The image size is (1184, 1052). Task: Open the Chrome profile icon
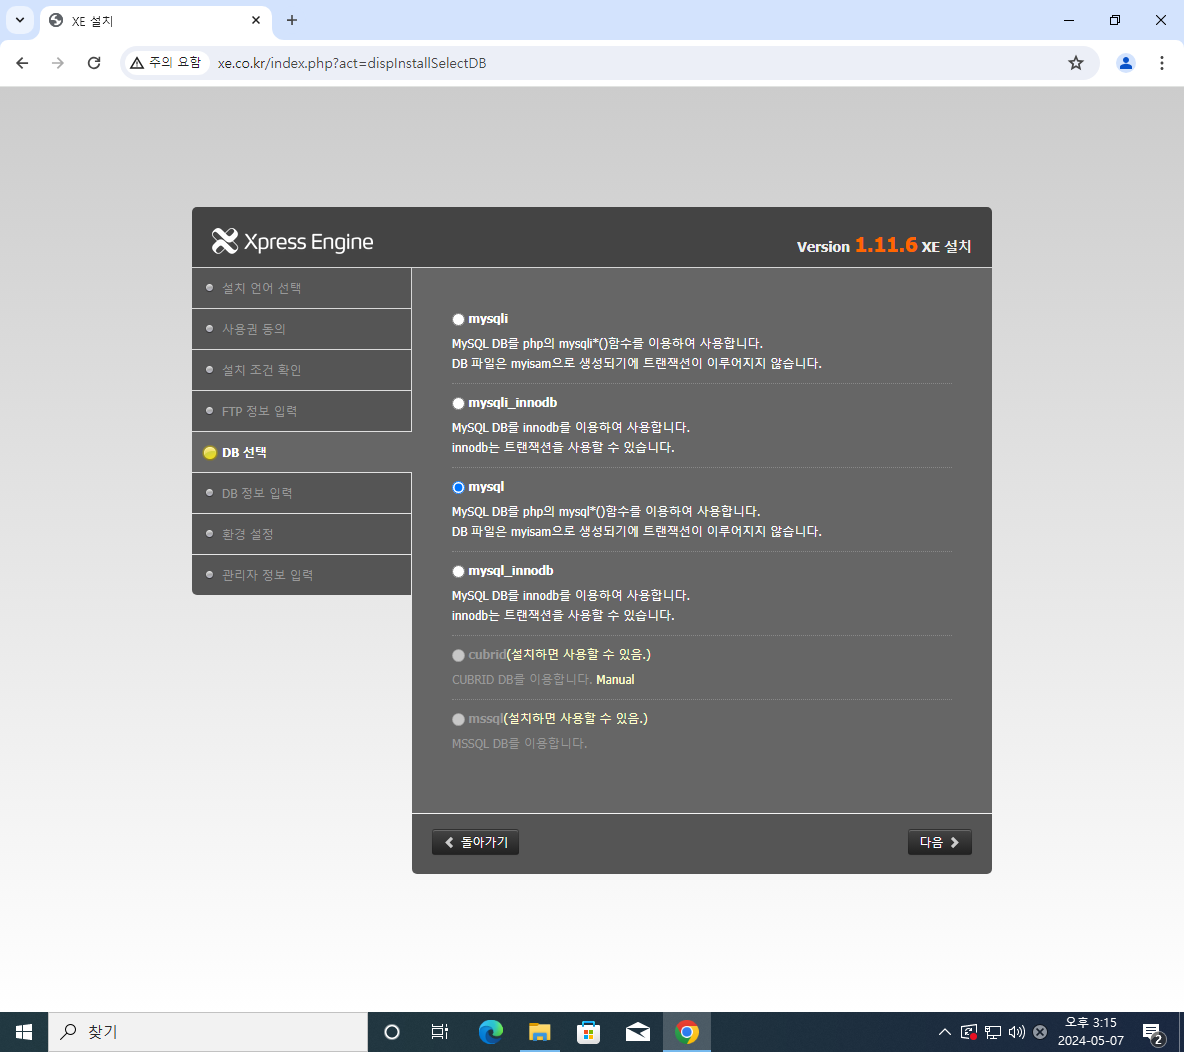tap(1126, 63)
